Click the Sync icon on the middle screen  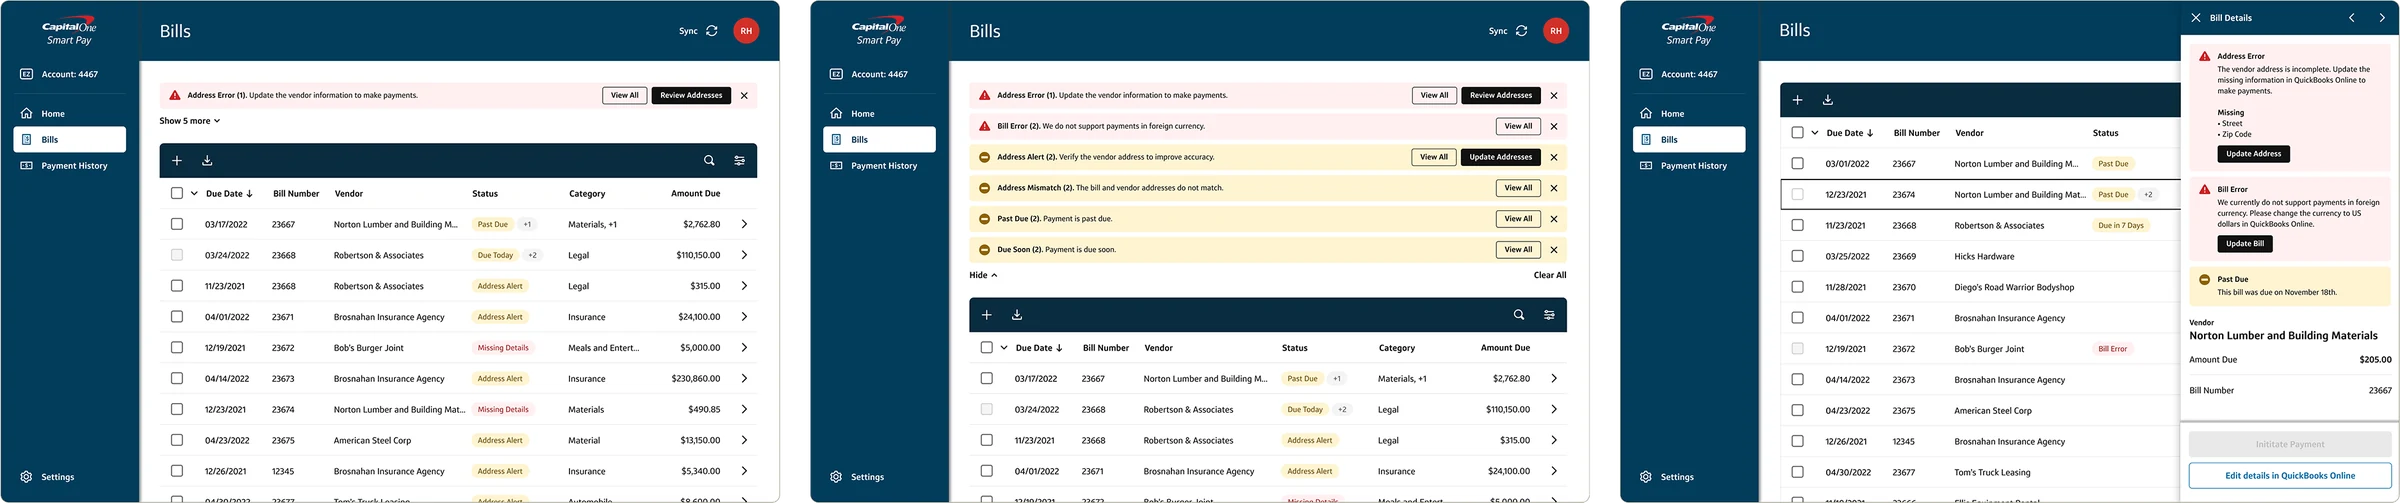click(1522, 31)
